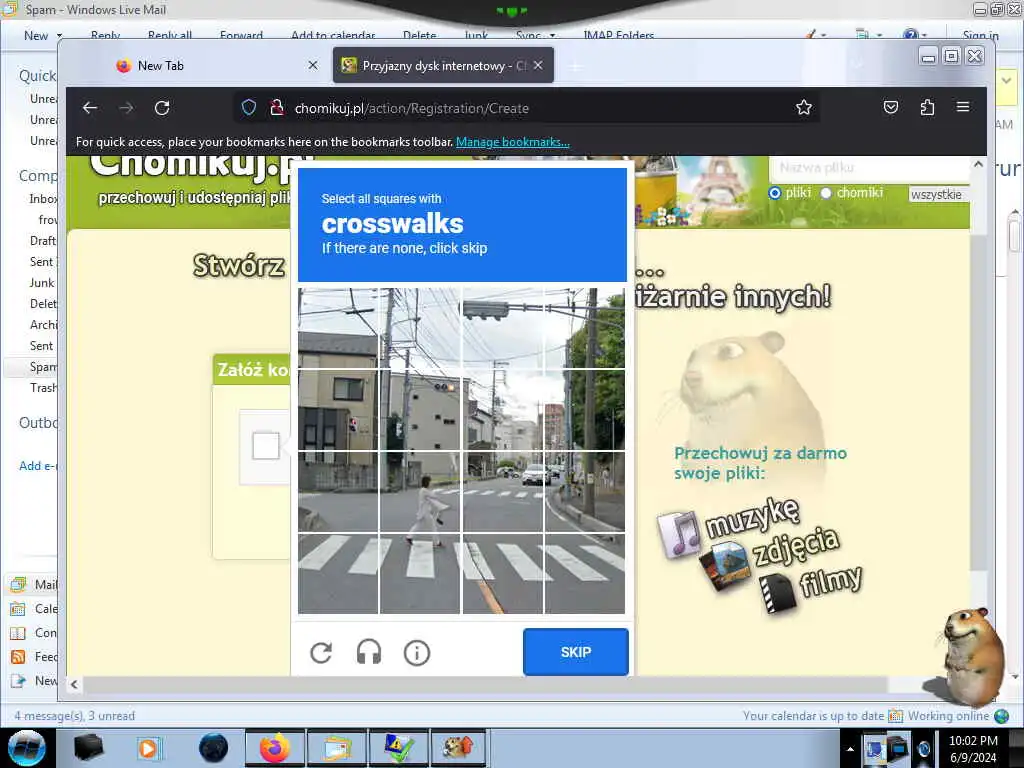This screenshot has width=1024, height=768.
Task: Open the Windows Start button
Action: (x=27, y=748)
